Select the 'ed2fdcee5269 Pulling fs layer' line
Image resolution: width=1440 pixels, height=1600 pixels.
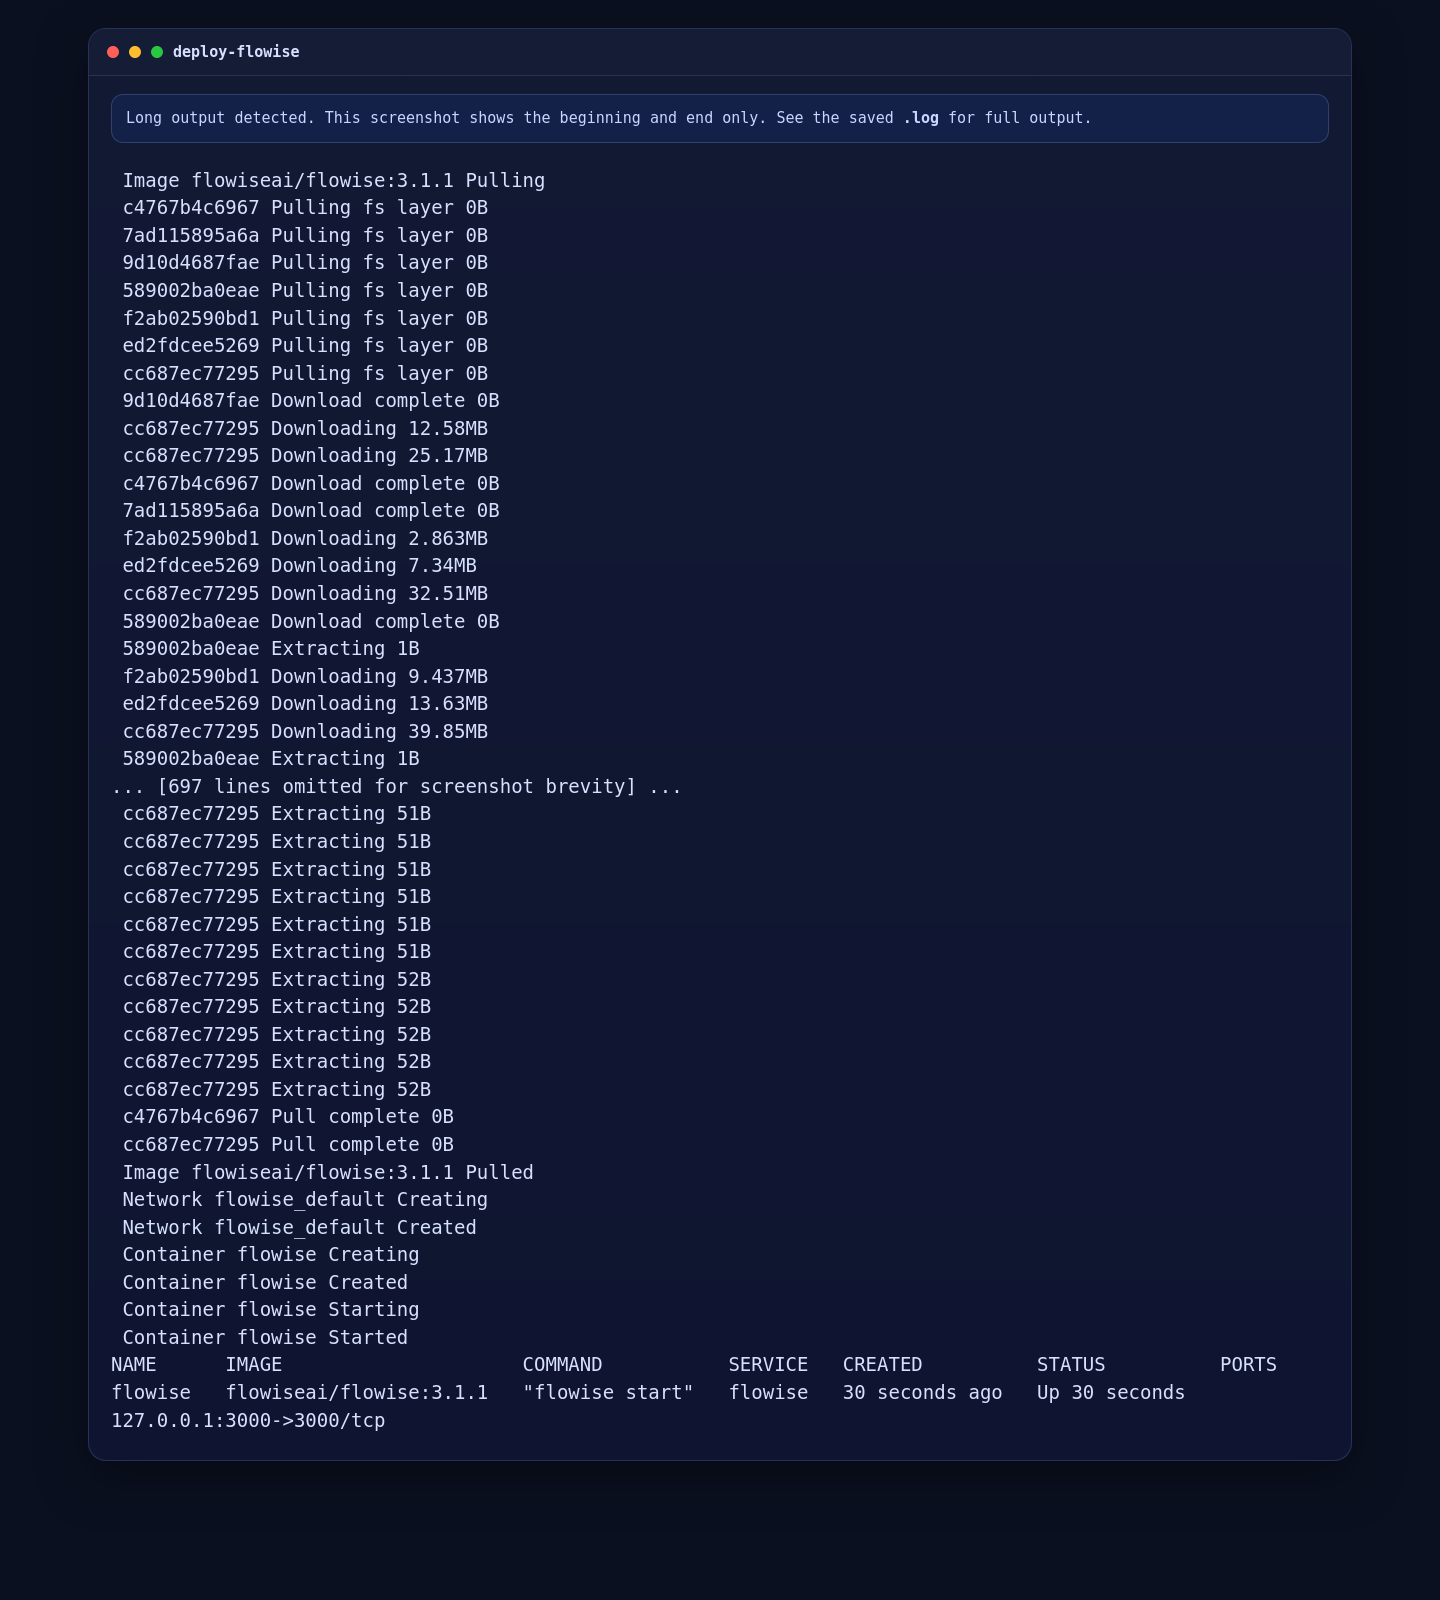[x=305, y=346]
